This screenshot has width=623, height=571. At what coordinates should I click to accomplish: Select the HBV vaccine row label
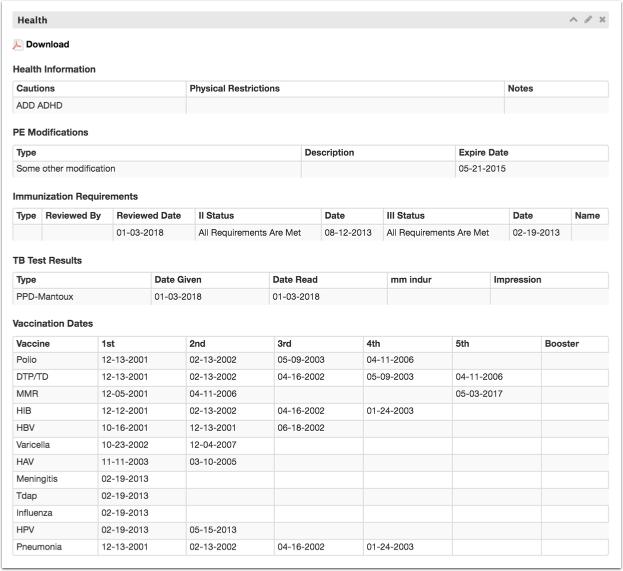point(25,428)
